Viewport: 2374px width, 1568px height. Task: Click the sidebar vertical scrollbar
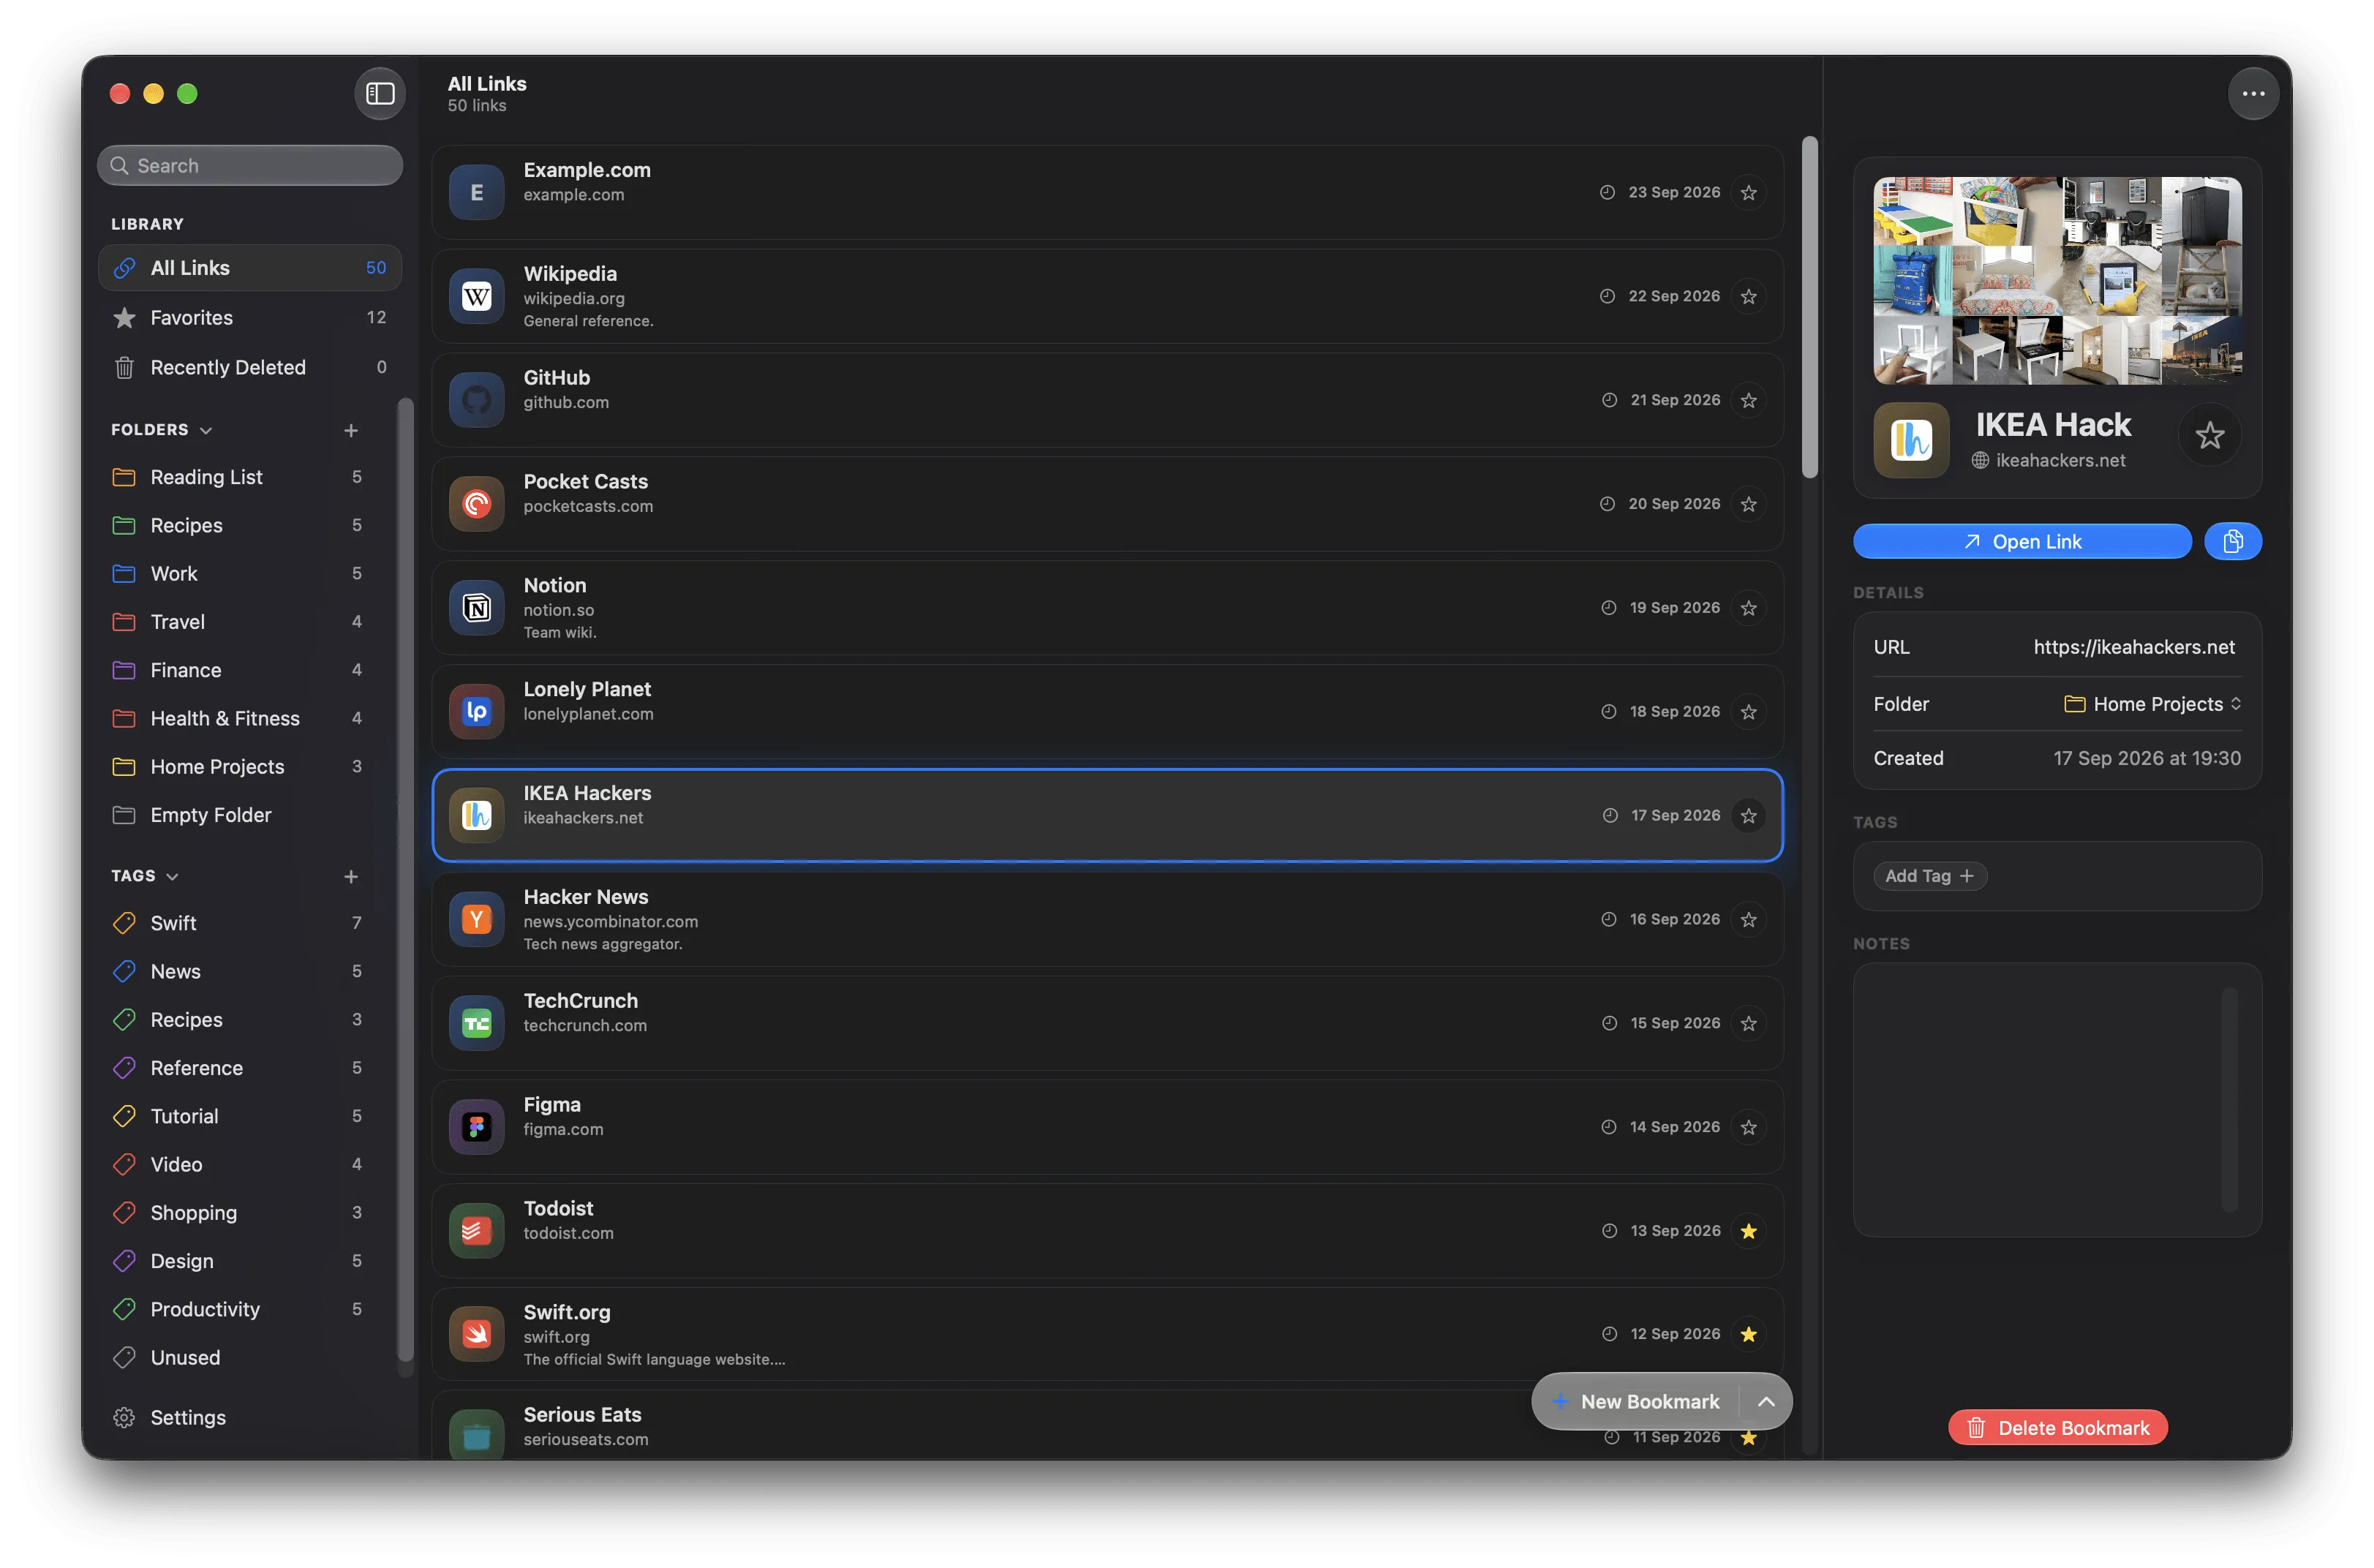coord(405,880)
